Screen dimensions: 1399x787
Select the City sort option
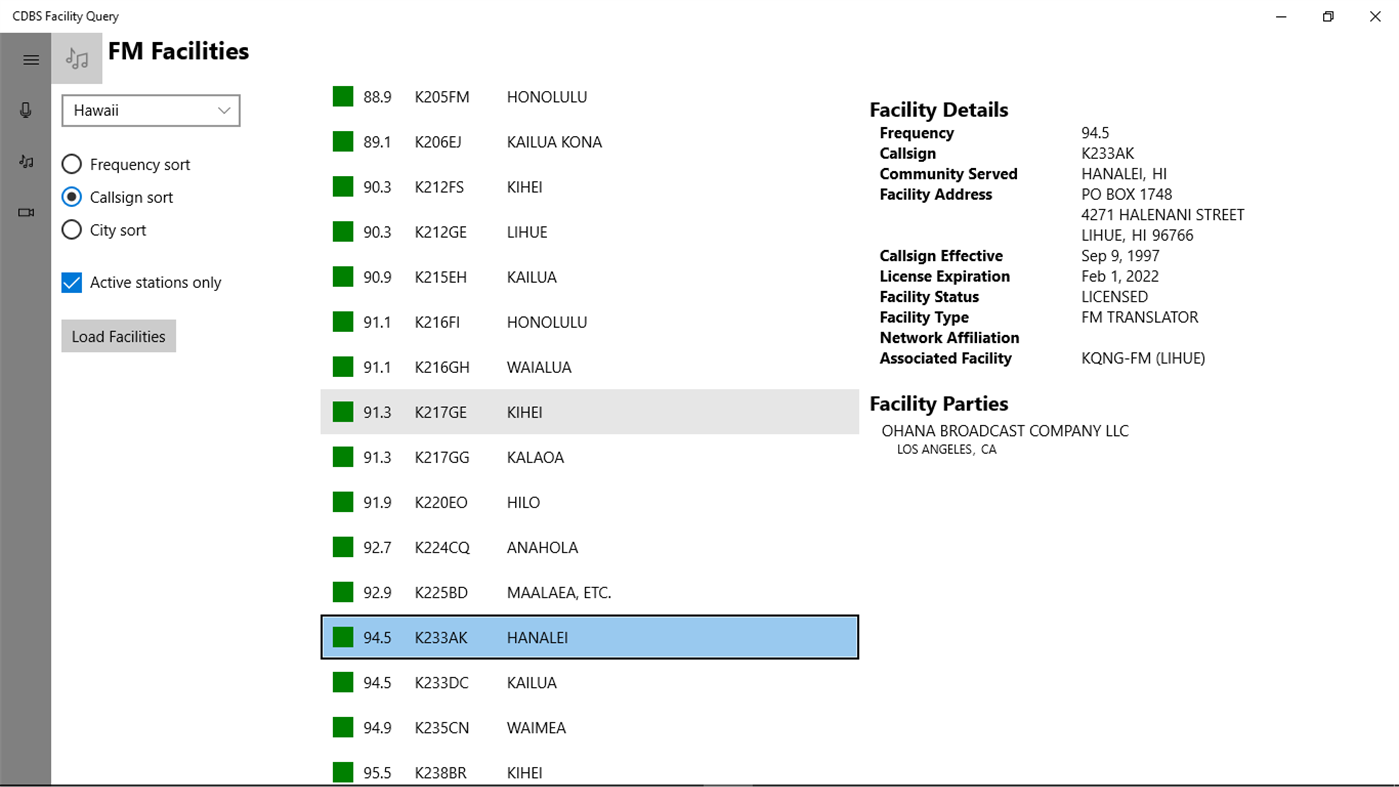click(71, 230)
